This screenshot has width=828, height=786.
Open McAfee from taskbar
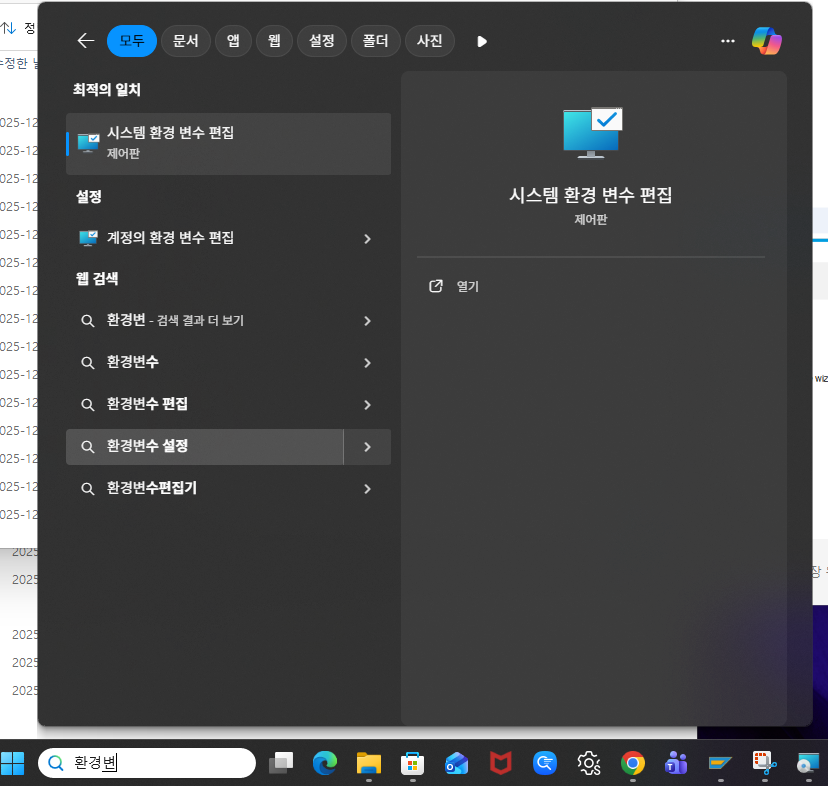[x=501, y=763]
